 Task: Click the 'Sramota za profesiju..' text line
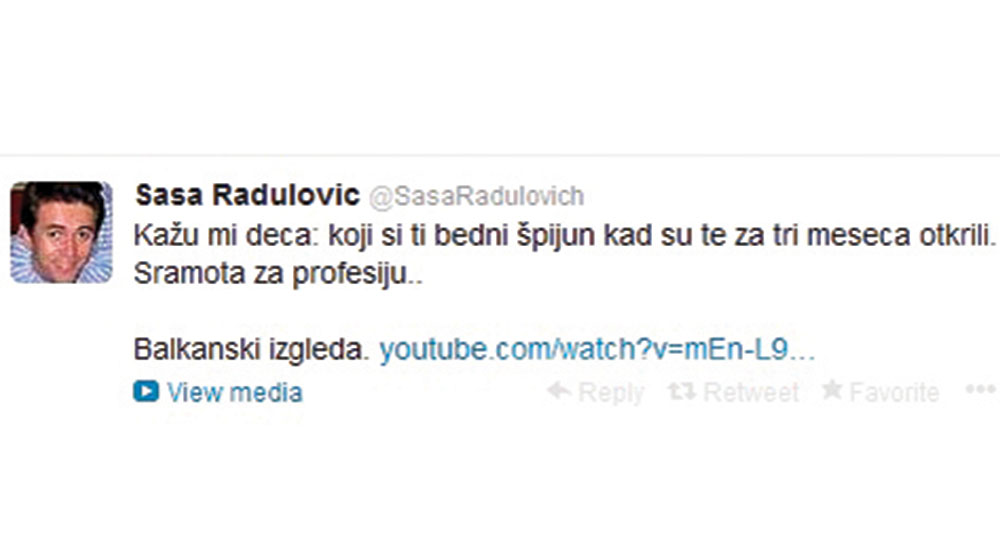(x=278, y=274)
